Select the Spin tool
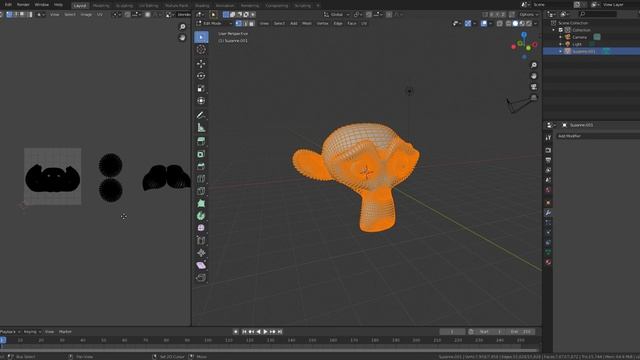640x360 pixels. (201, 216)
